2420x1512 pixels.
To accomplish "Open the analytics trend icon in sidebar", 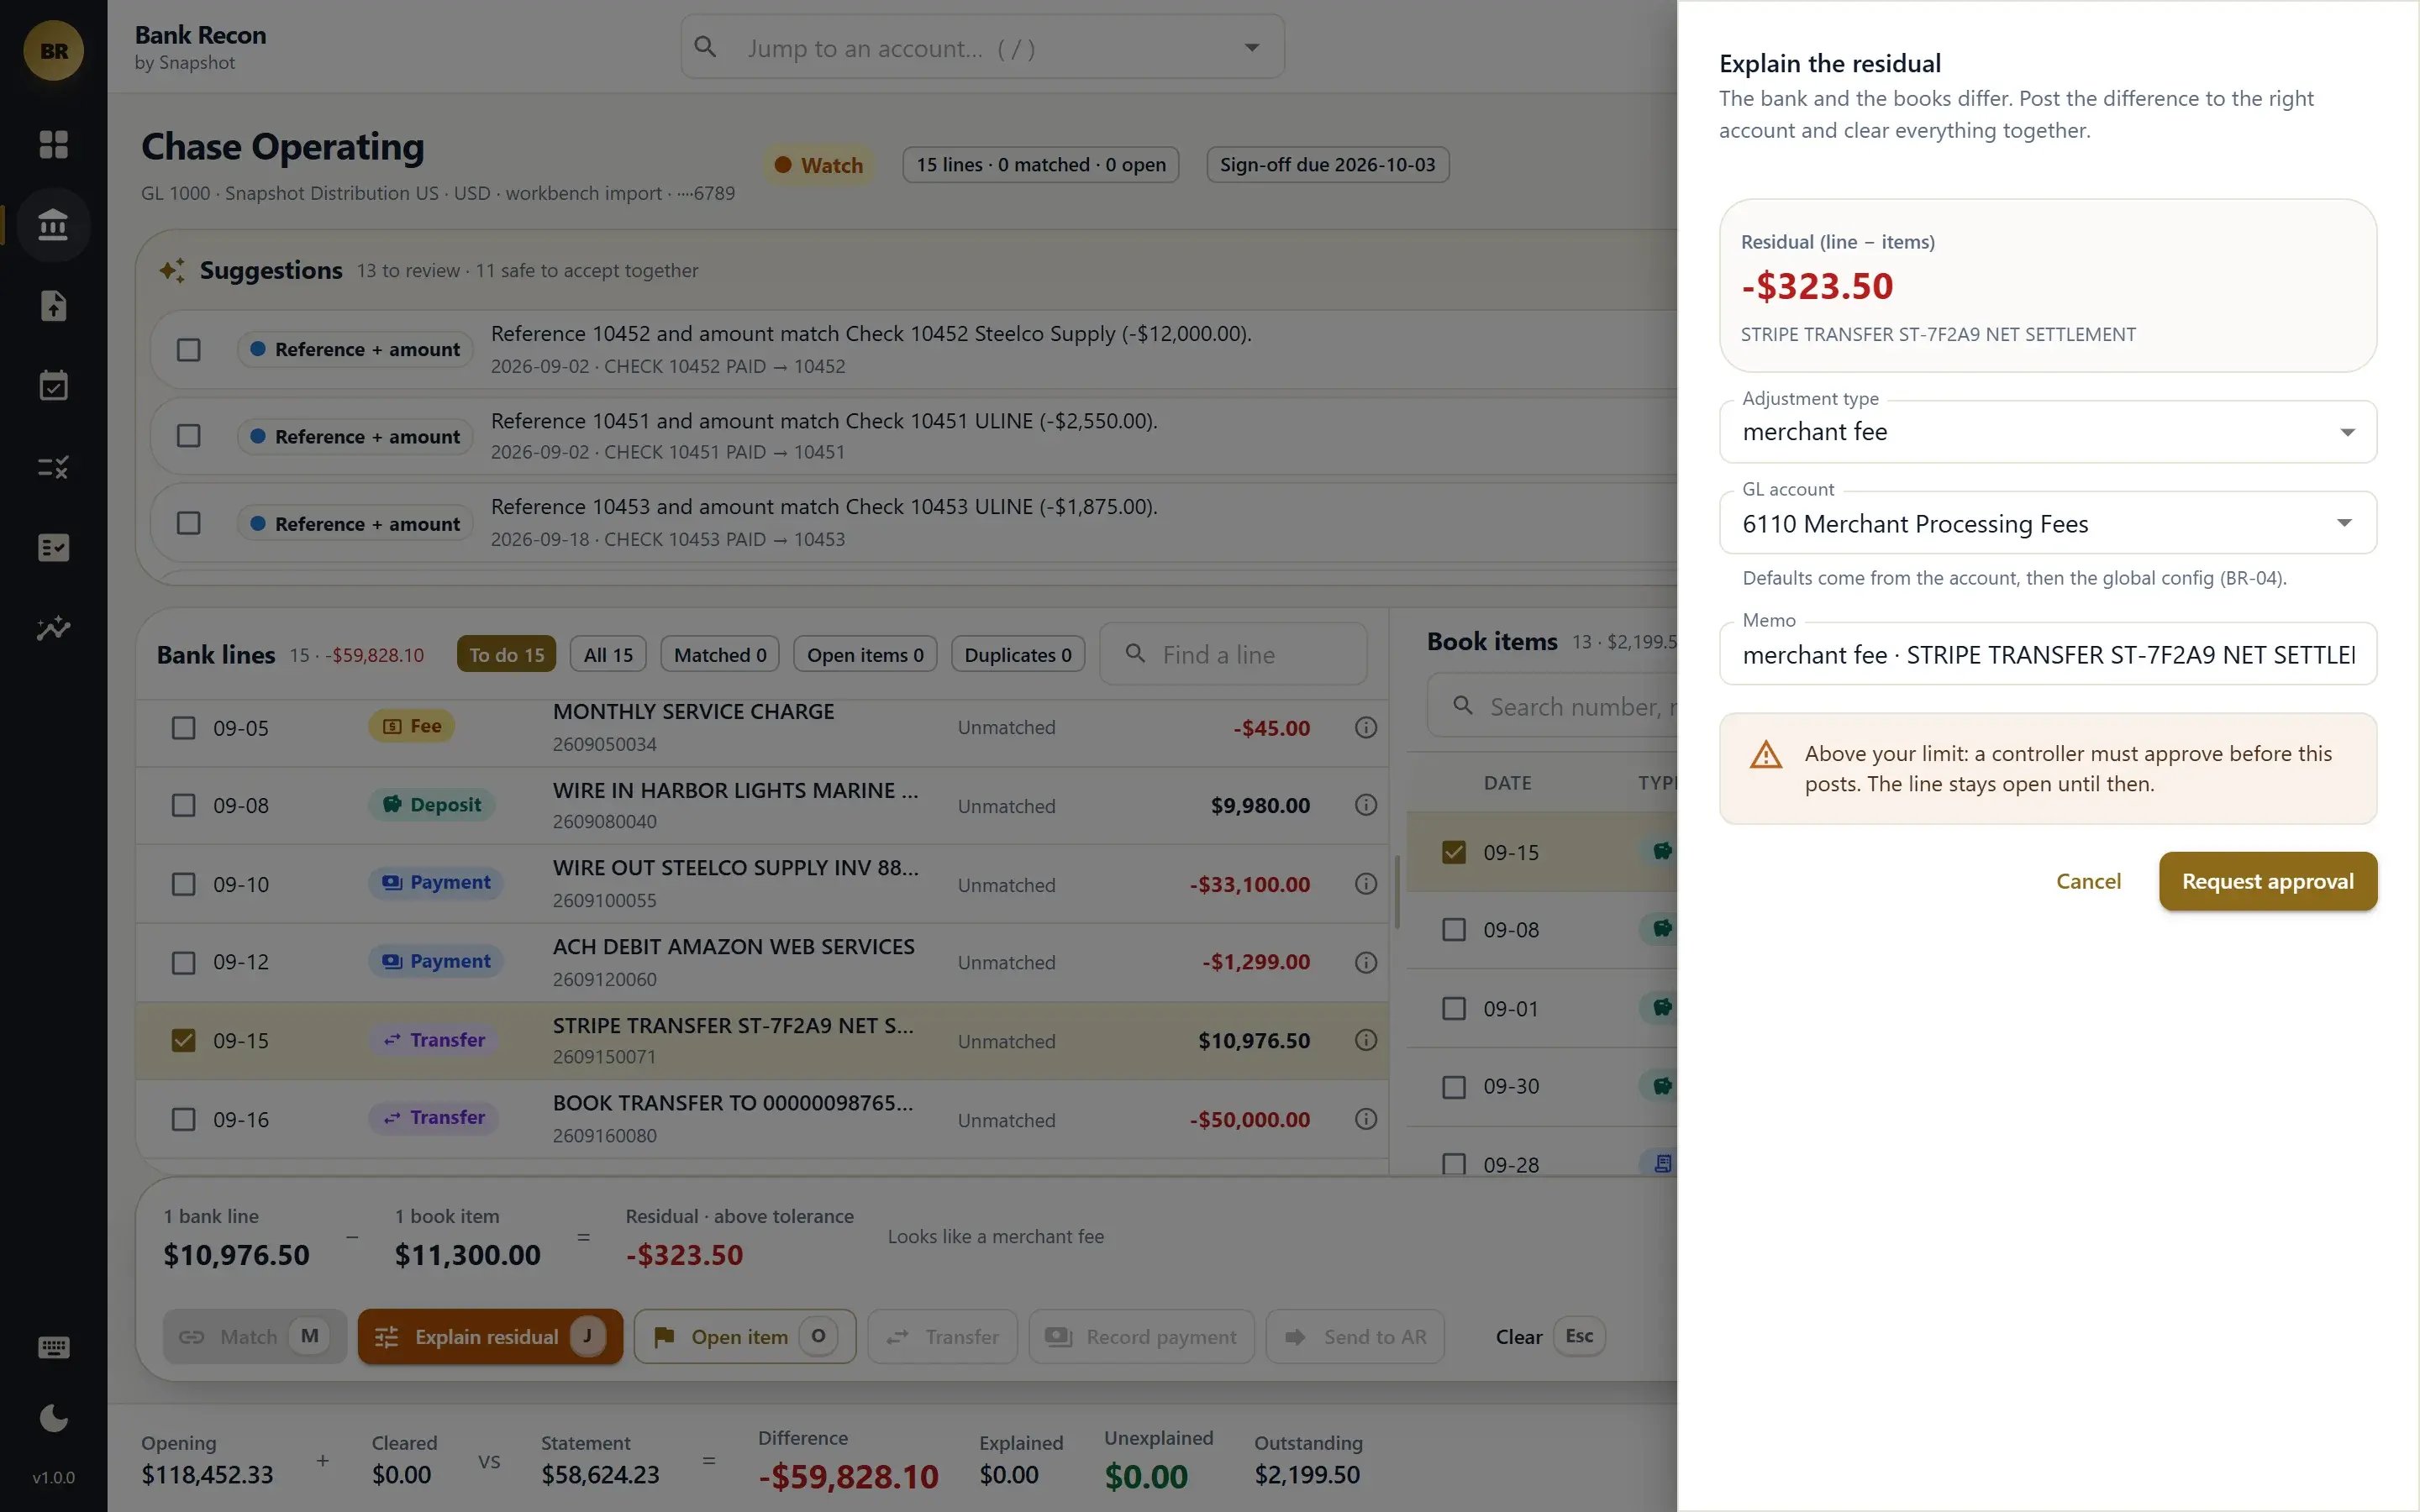I will 54,628.
